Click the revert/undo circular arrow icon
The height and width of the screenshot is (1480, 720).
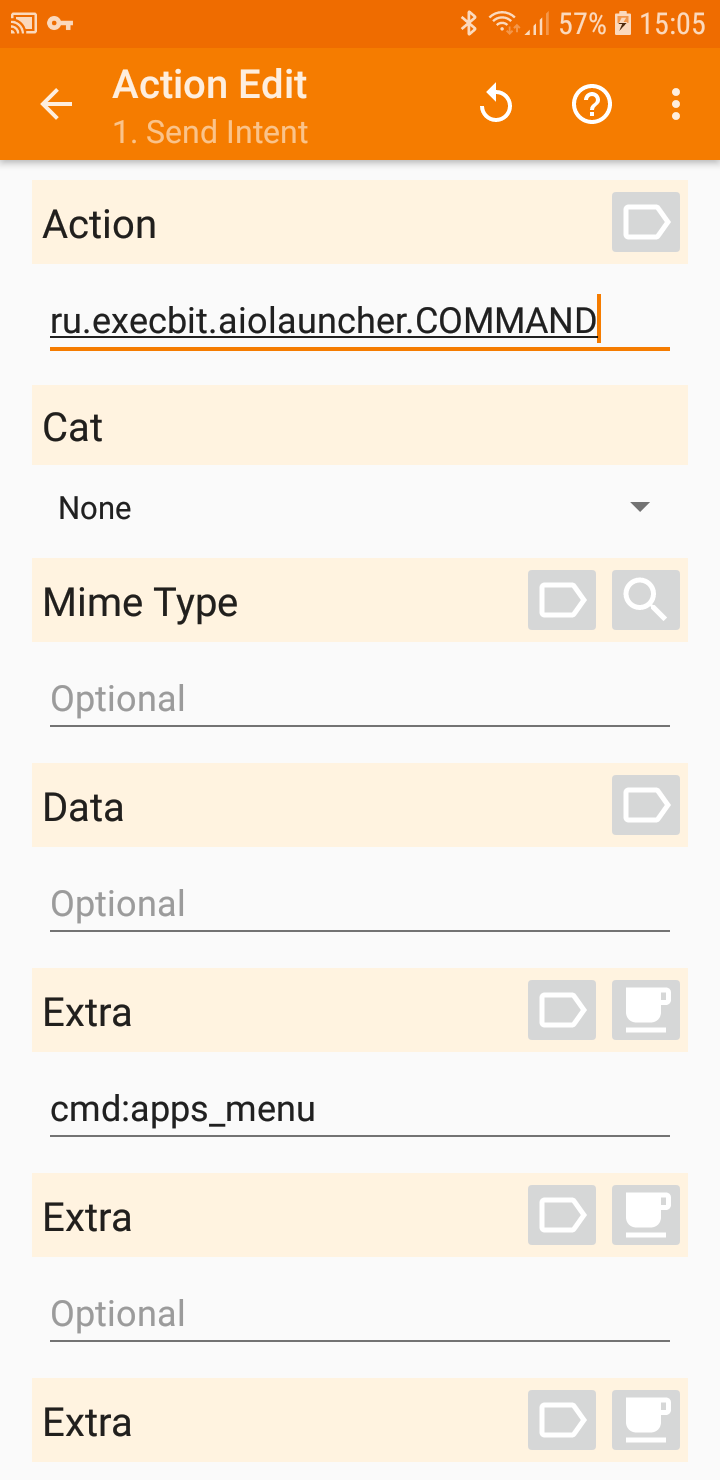[x=496, y=104]
